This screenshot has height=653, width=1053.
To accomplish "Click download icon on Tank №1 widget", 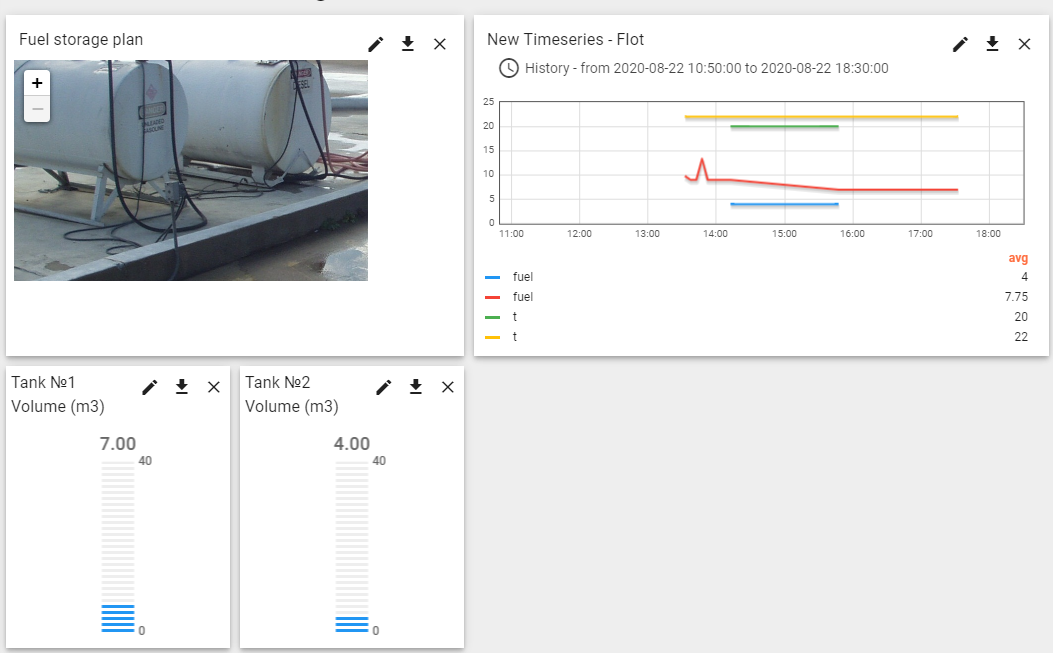I will pyautogui.click(x=181, y=387).
